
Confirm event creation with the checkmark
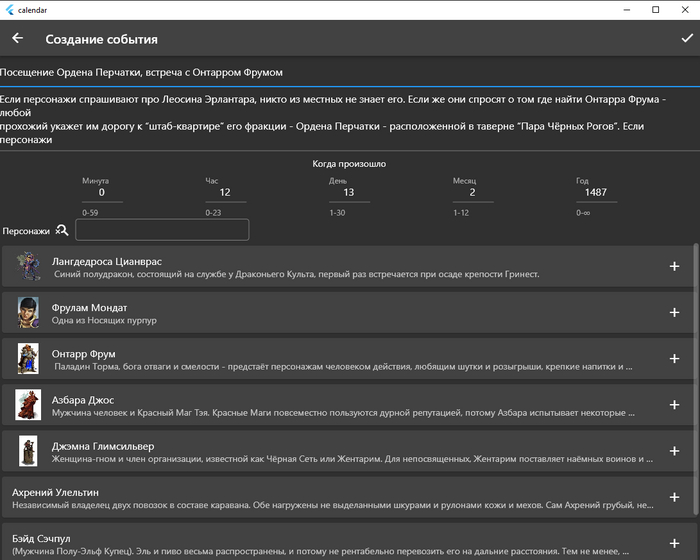(686, 39)
